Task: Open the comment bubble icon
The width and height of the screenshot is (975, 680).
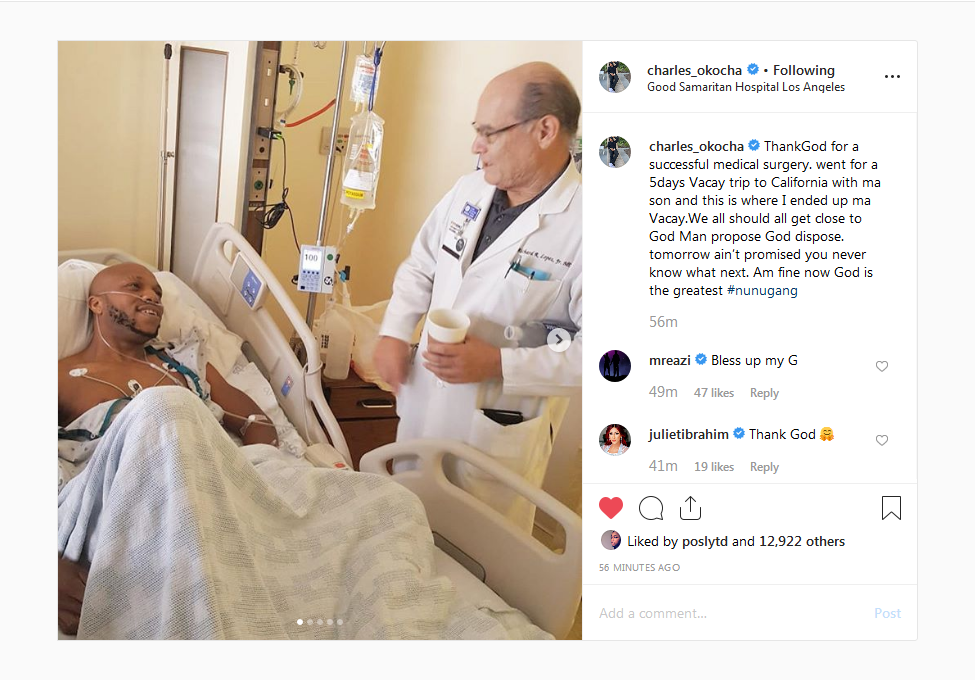Action: [651, 508]
